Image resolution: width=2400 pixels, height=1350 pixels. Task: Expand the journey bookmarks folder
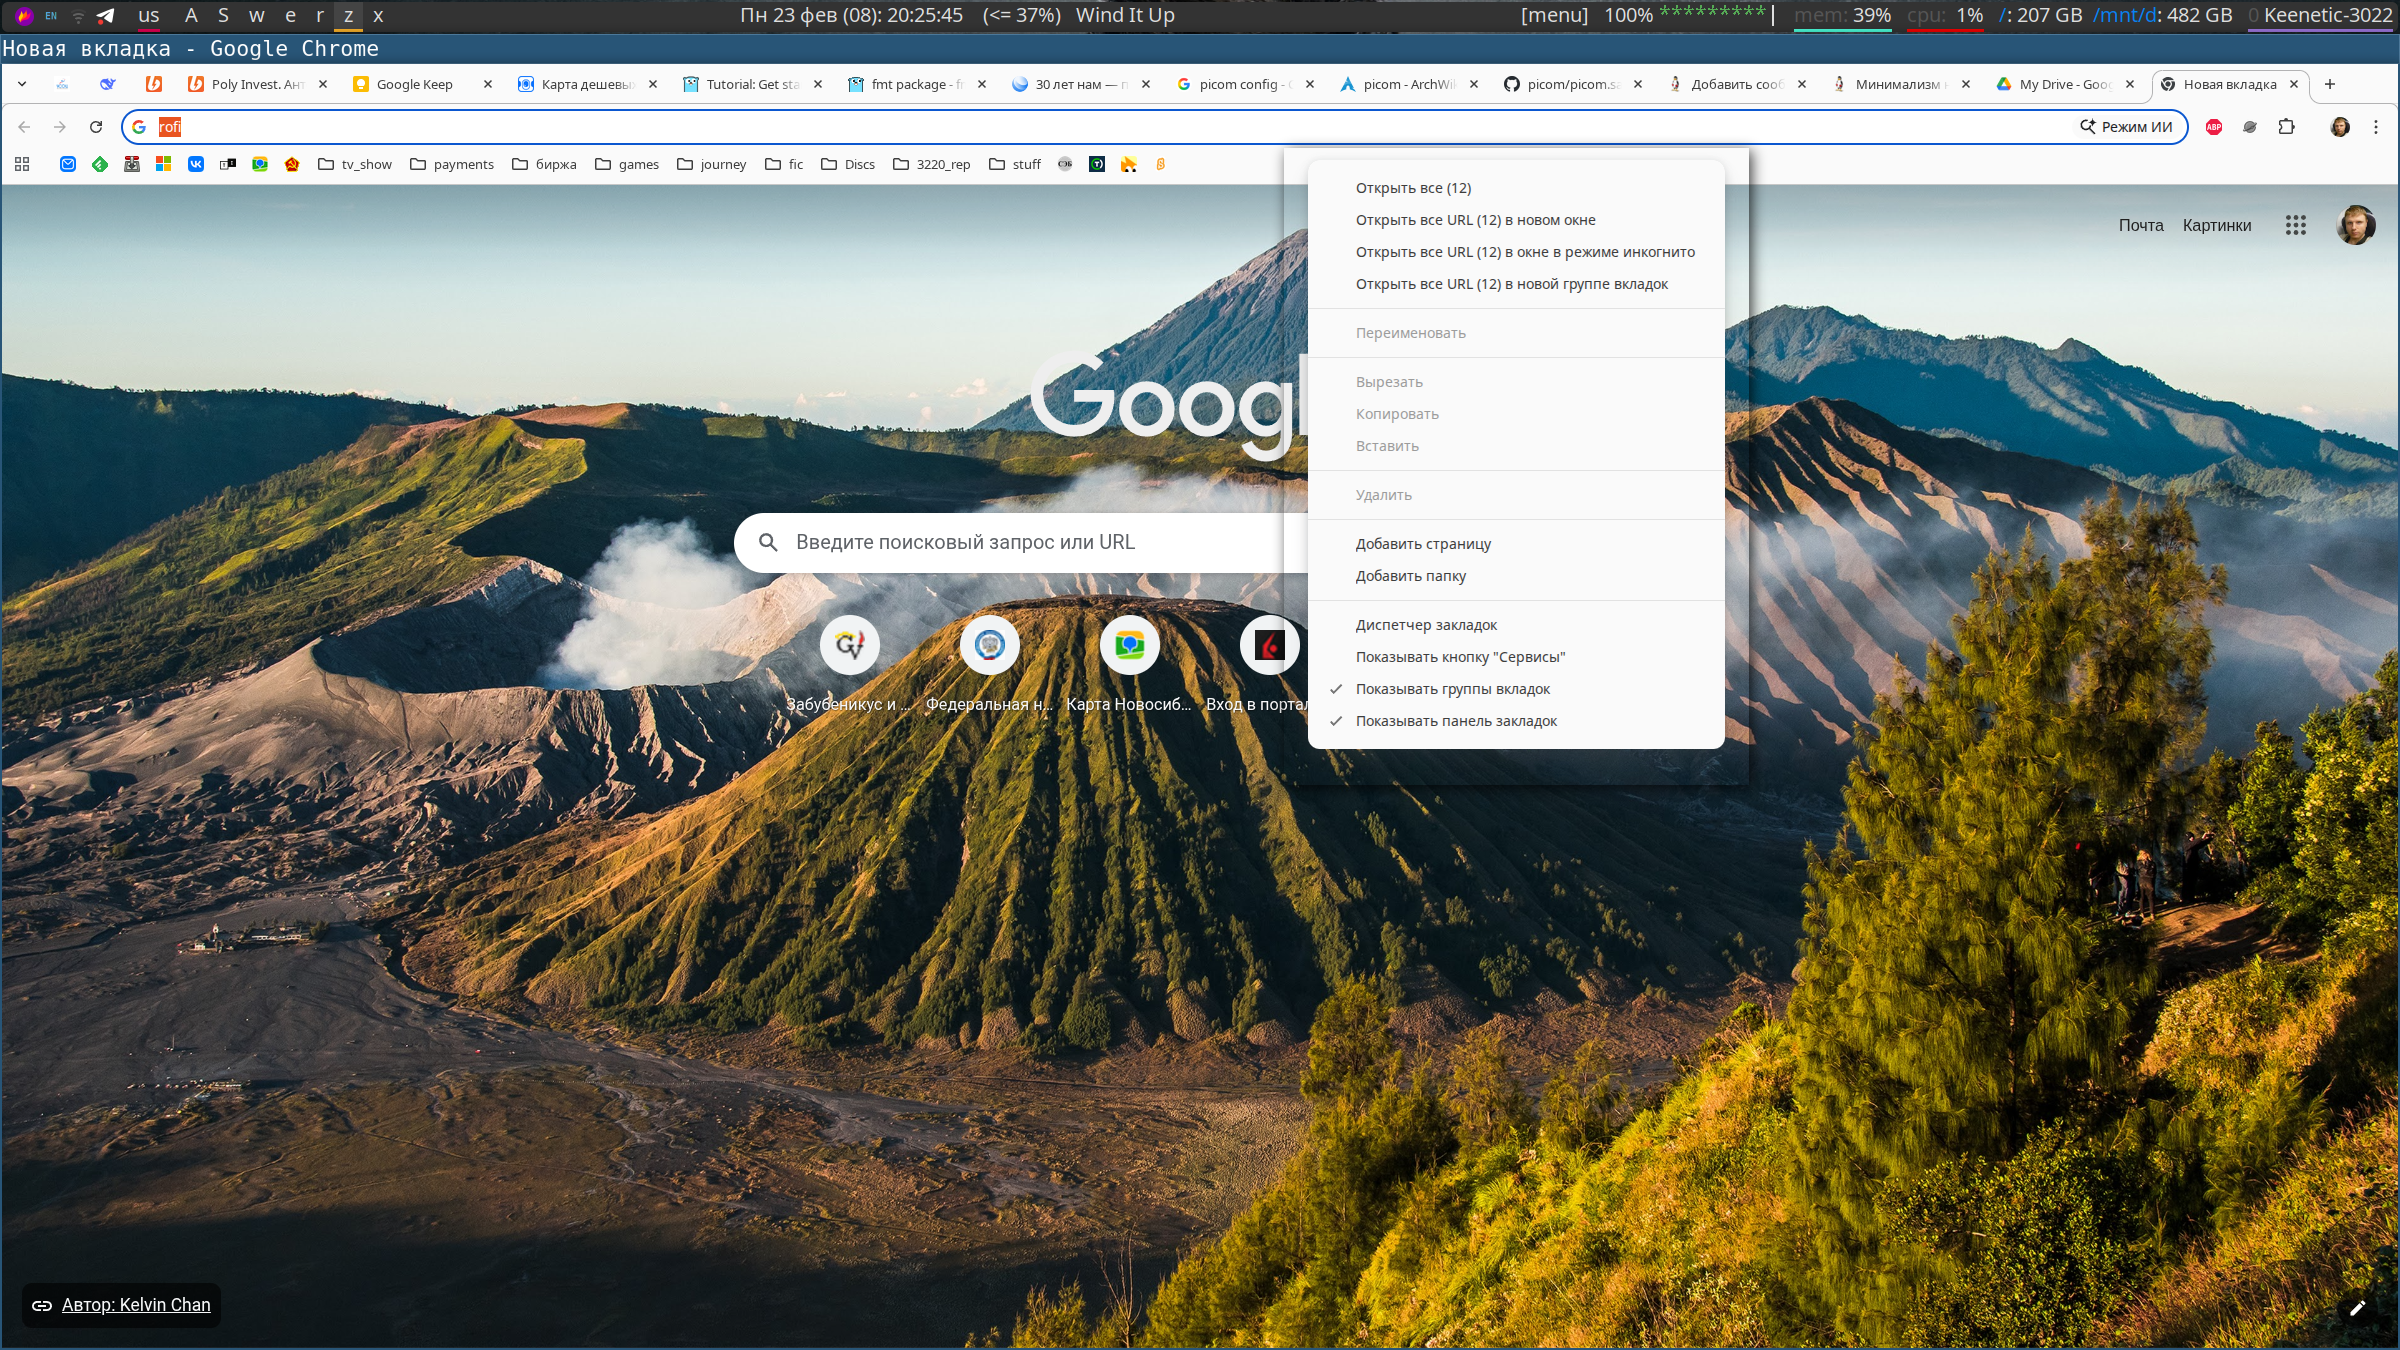(711, 164)
